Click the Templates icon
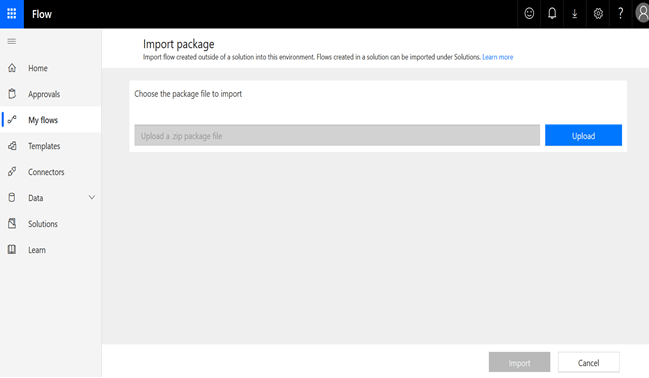The height and width of the screenshot is (378, 649). point(12,146)
